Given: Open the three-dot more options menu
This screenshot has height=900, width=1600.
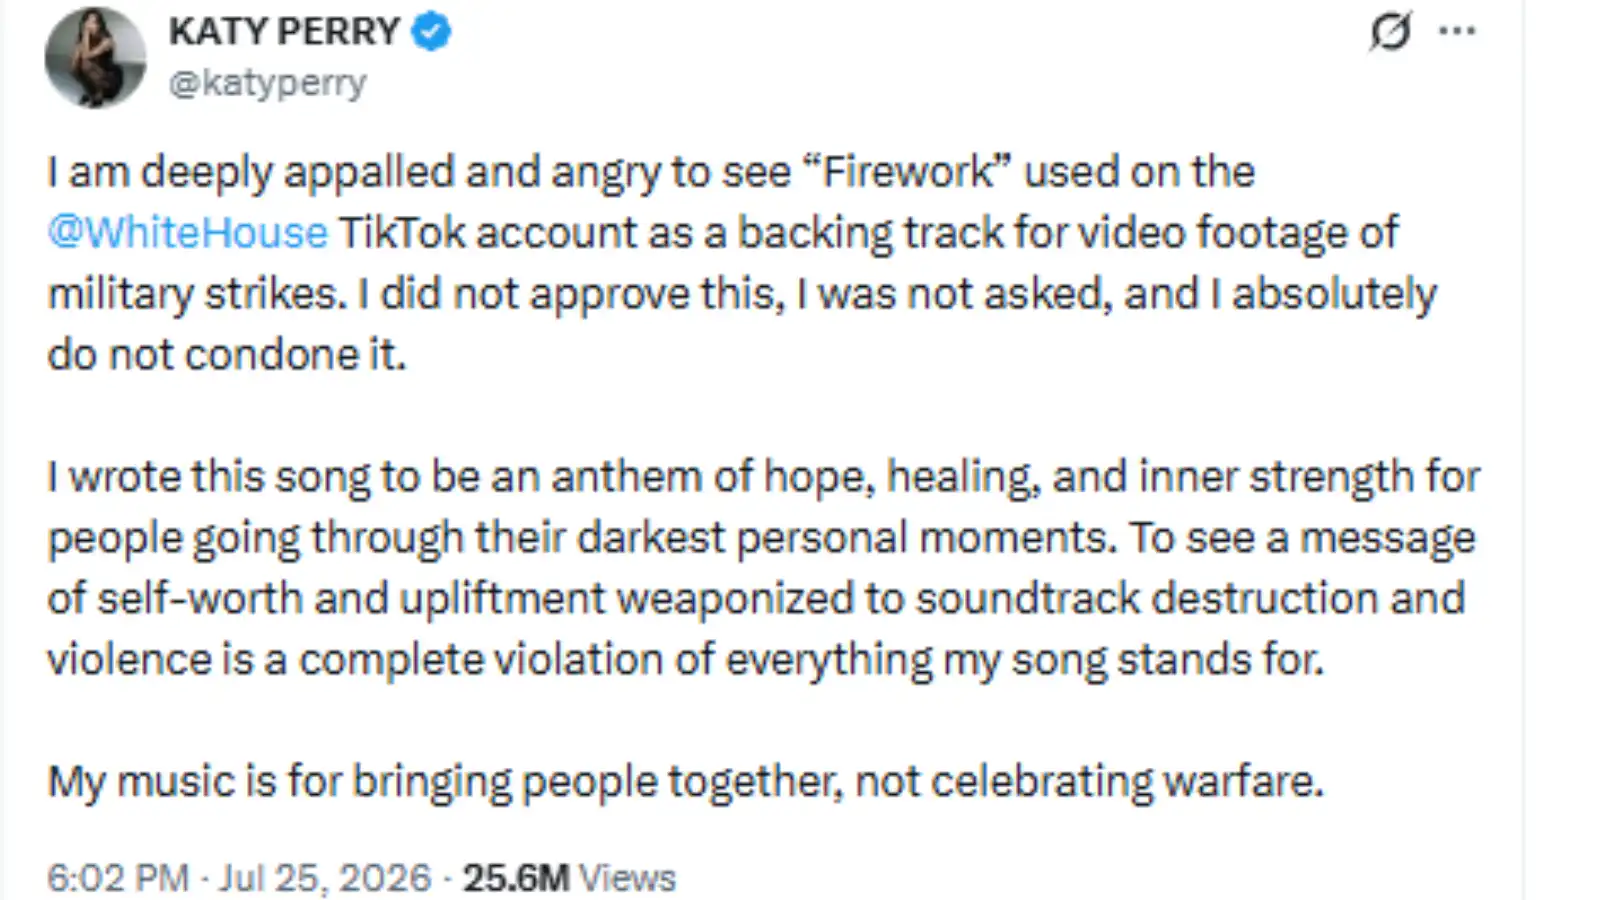Looking at the screenshot, I should (1457, 31).
